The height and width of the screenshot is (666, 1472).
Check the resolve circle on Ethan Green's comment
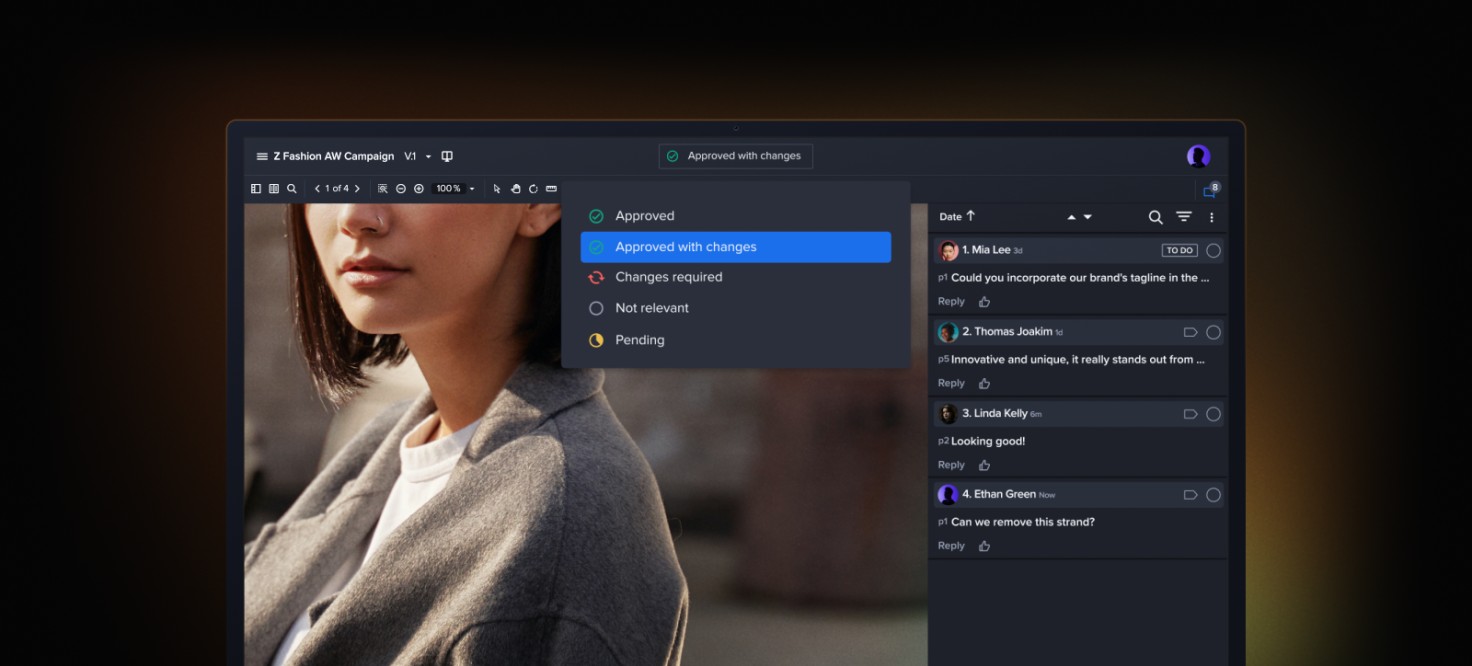(x=1213, y=494)
